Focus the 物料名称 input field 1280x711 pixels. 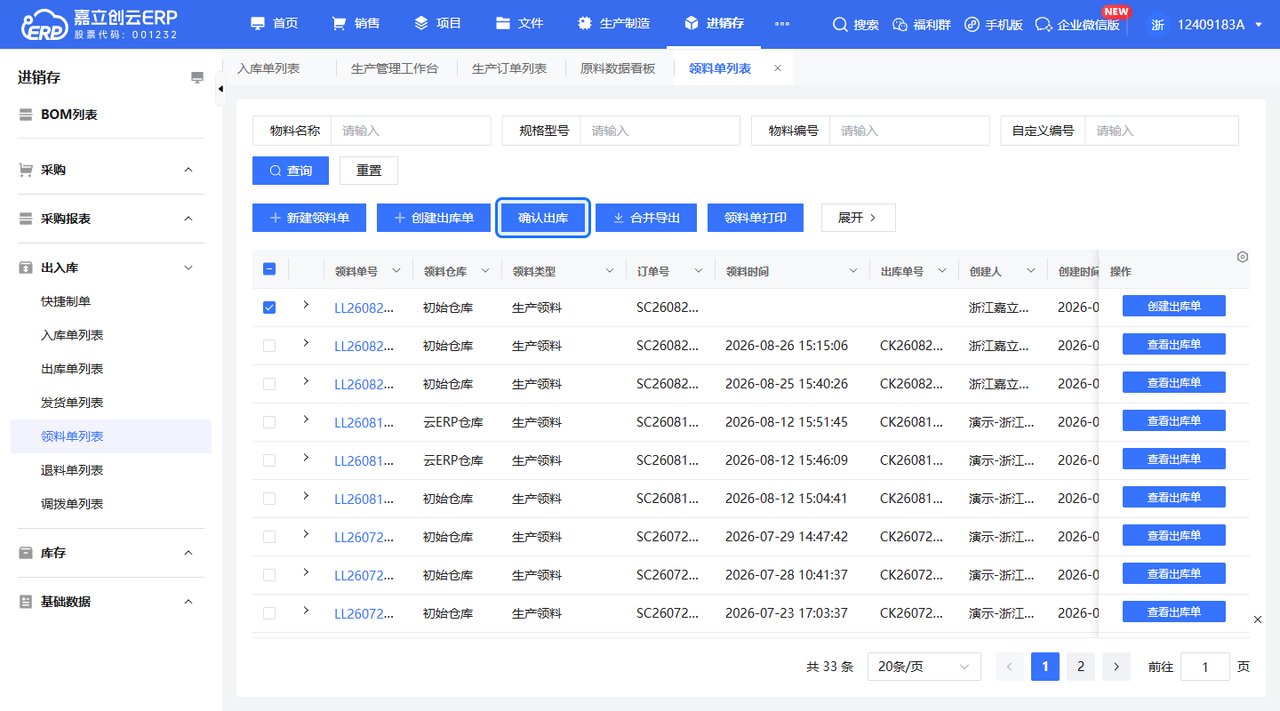[x=411, y=131]
